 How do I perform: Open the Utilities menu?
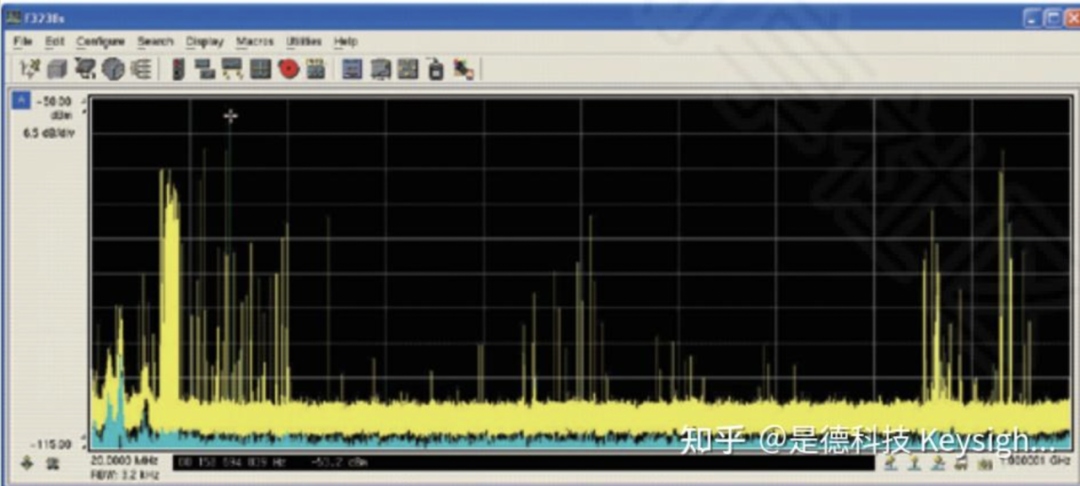point(304,41)
